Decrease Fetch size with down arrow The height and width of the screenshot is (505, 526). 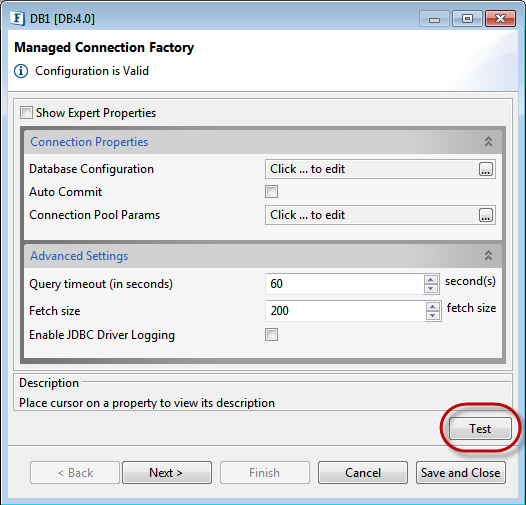pyautogui.click(x=433, y=315)
